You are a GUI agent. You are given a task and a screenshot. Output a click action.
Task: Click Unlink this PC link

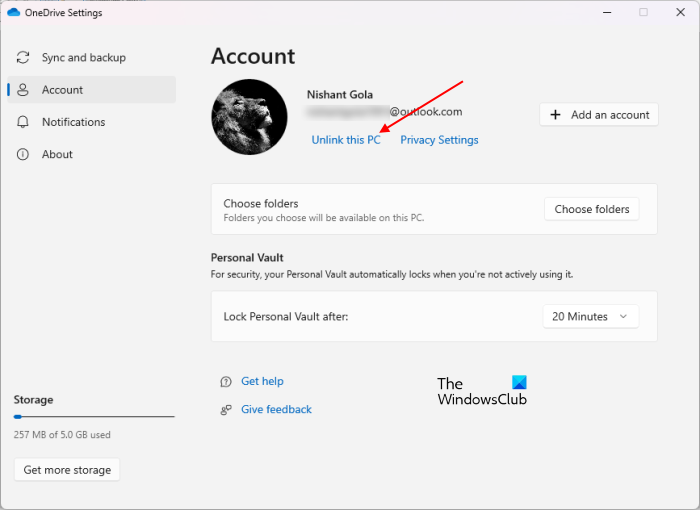(x=346, y=140)
